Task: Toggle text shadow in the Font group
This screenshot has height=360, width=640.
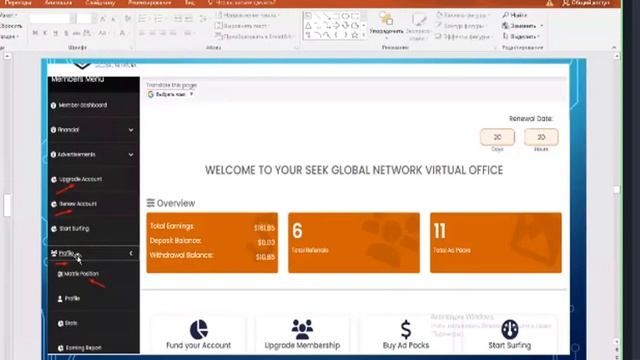Action: pos(66,33)
